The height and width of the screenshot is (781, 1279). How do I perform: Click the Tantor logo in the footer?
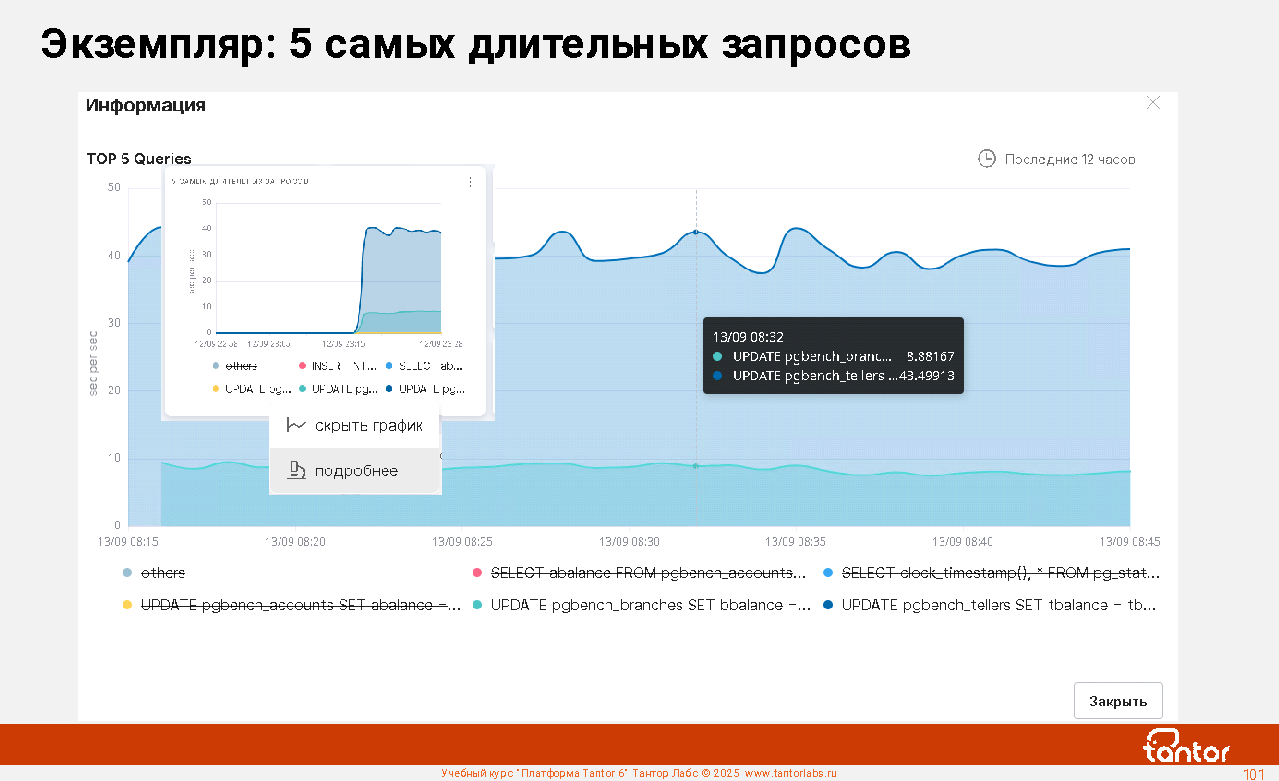(1186, 746)
